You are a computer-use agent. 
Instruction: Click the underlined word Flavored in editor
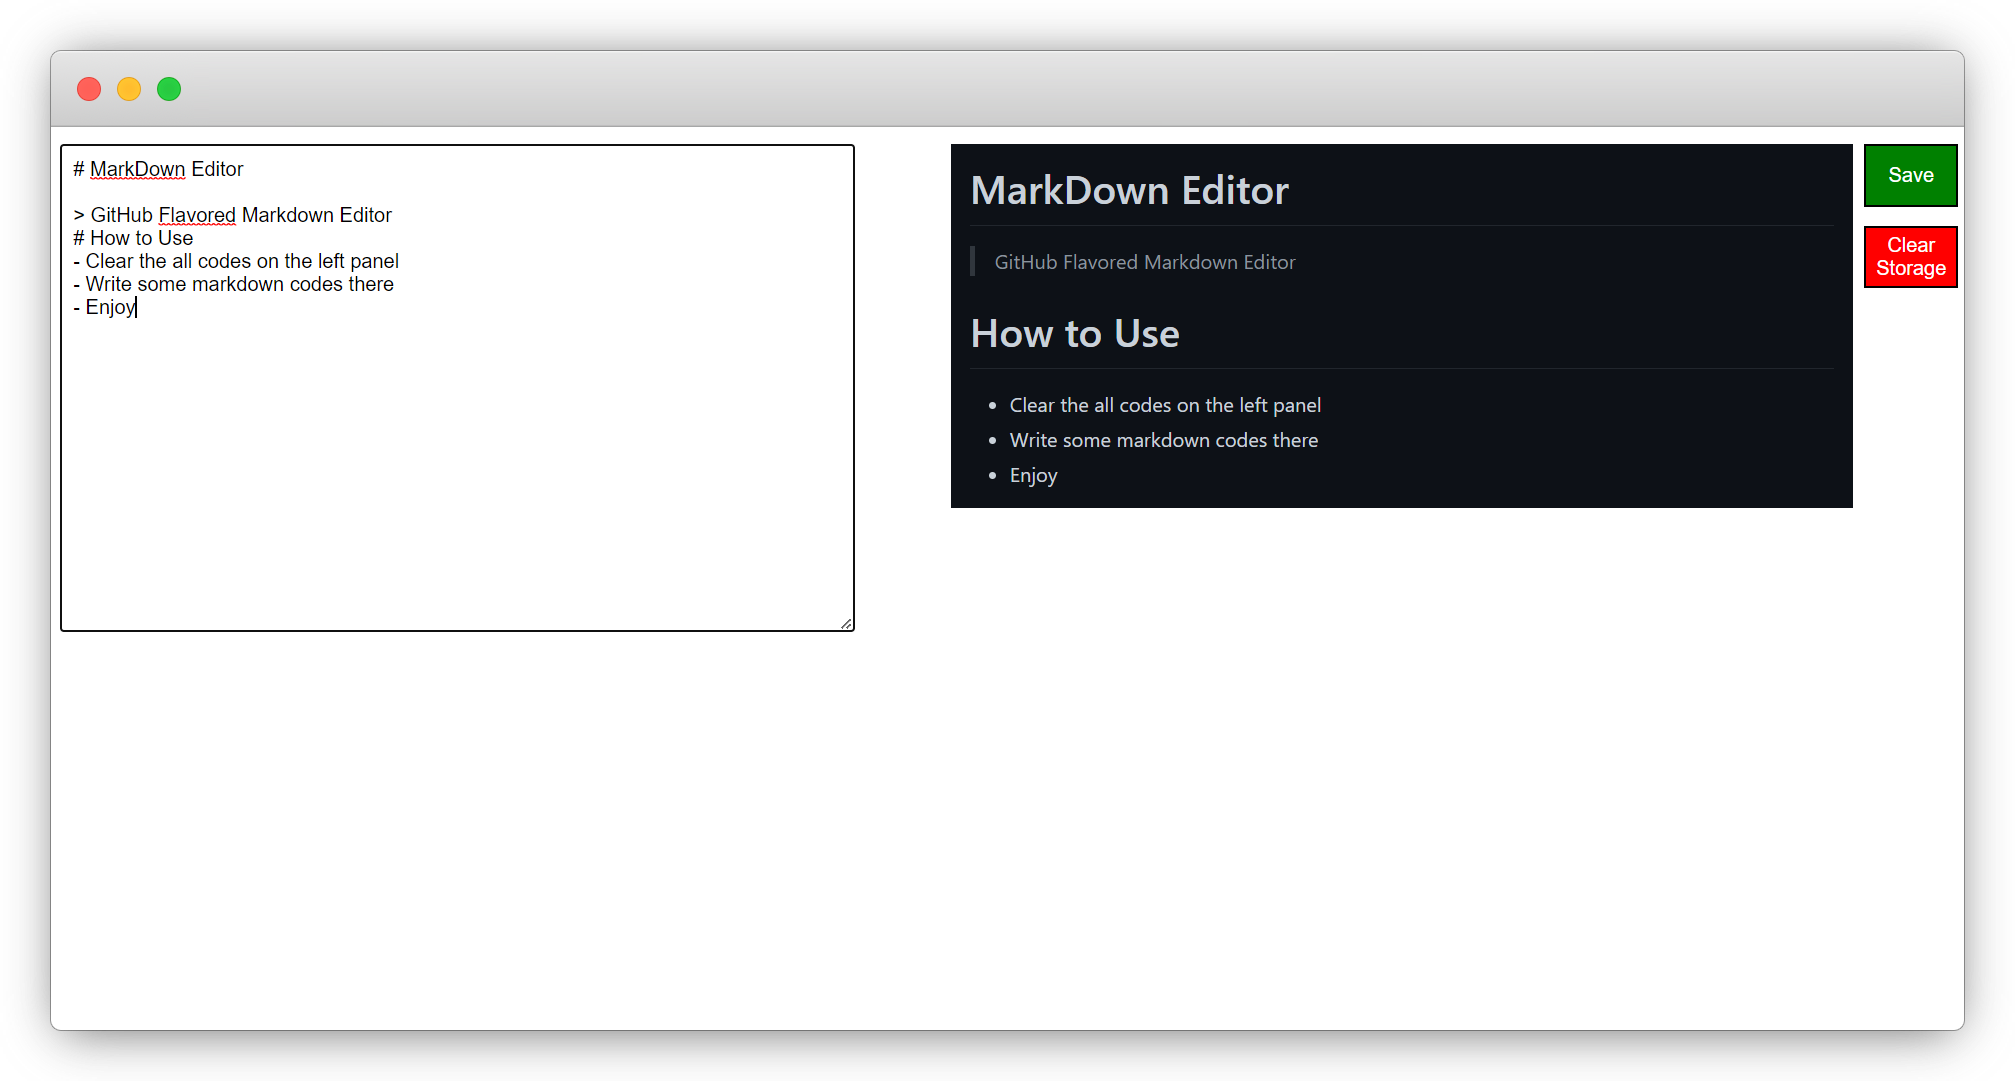pos(197,215)
